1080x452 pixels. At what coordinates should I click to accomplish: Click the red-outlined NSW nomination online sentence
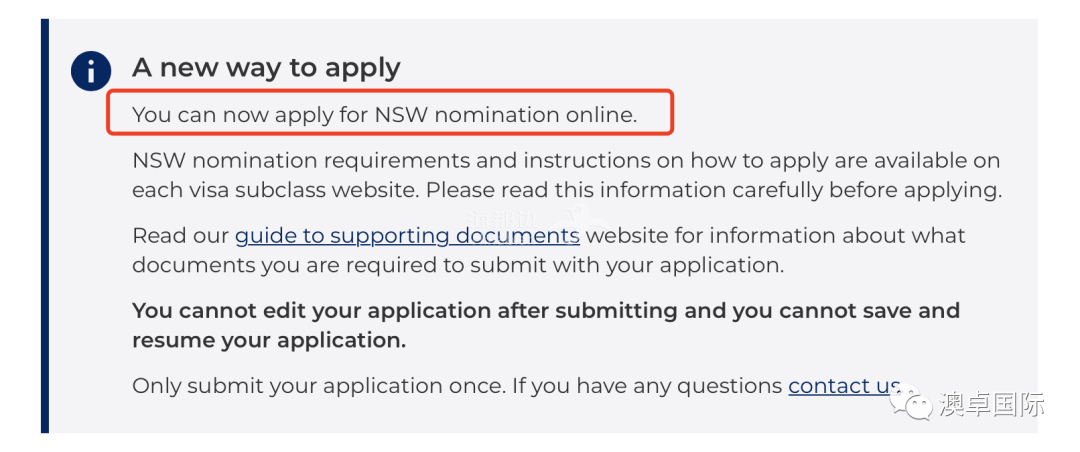(x=388, y=112)
